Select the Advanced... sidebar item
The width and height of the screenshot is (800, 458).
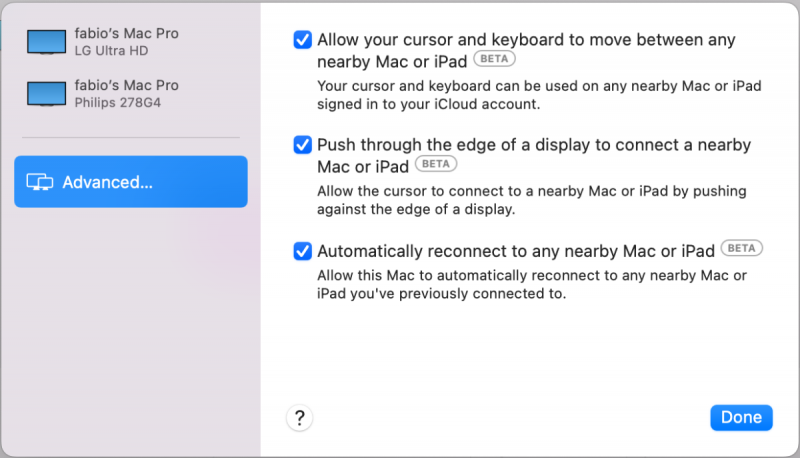pyautogui.click(x=130, y=182)
